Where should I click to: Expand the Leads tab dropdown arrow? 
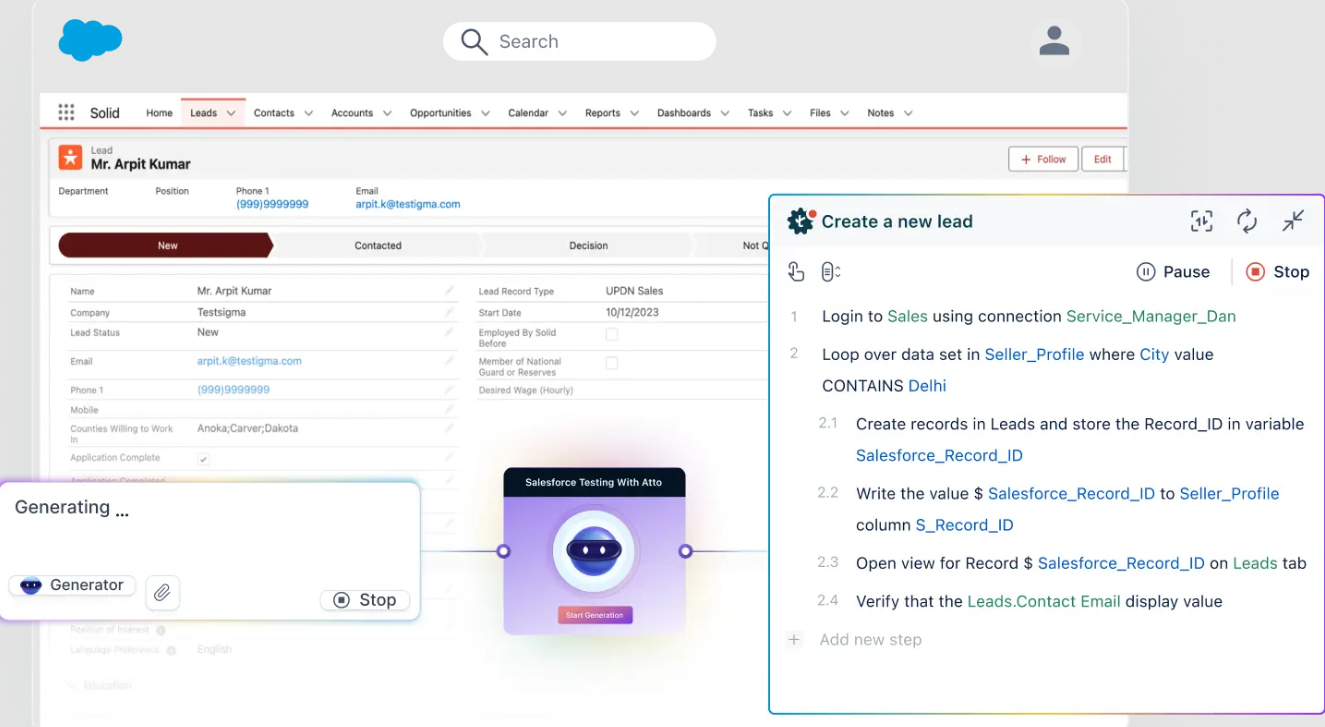click(x=231, y=113)
